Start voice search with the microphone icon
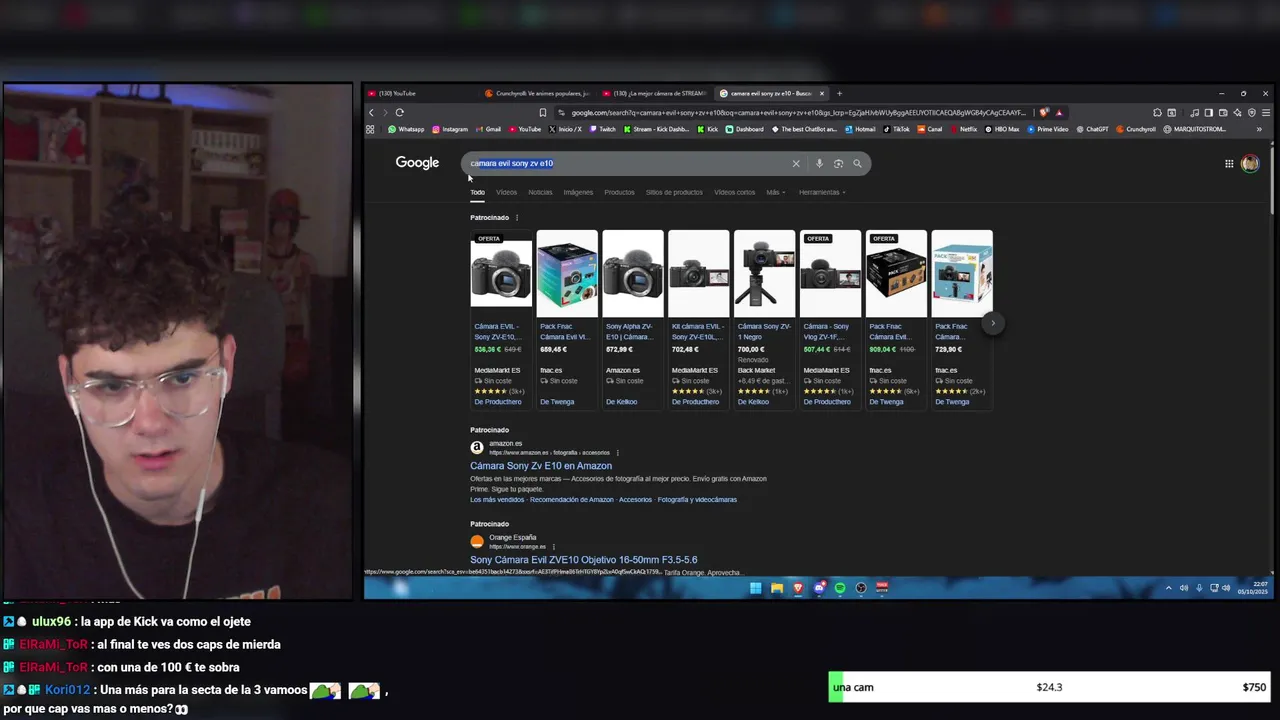Image resolution: width=1280 pixels, height=720 pixels. tap(819, 163)
